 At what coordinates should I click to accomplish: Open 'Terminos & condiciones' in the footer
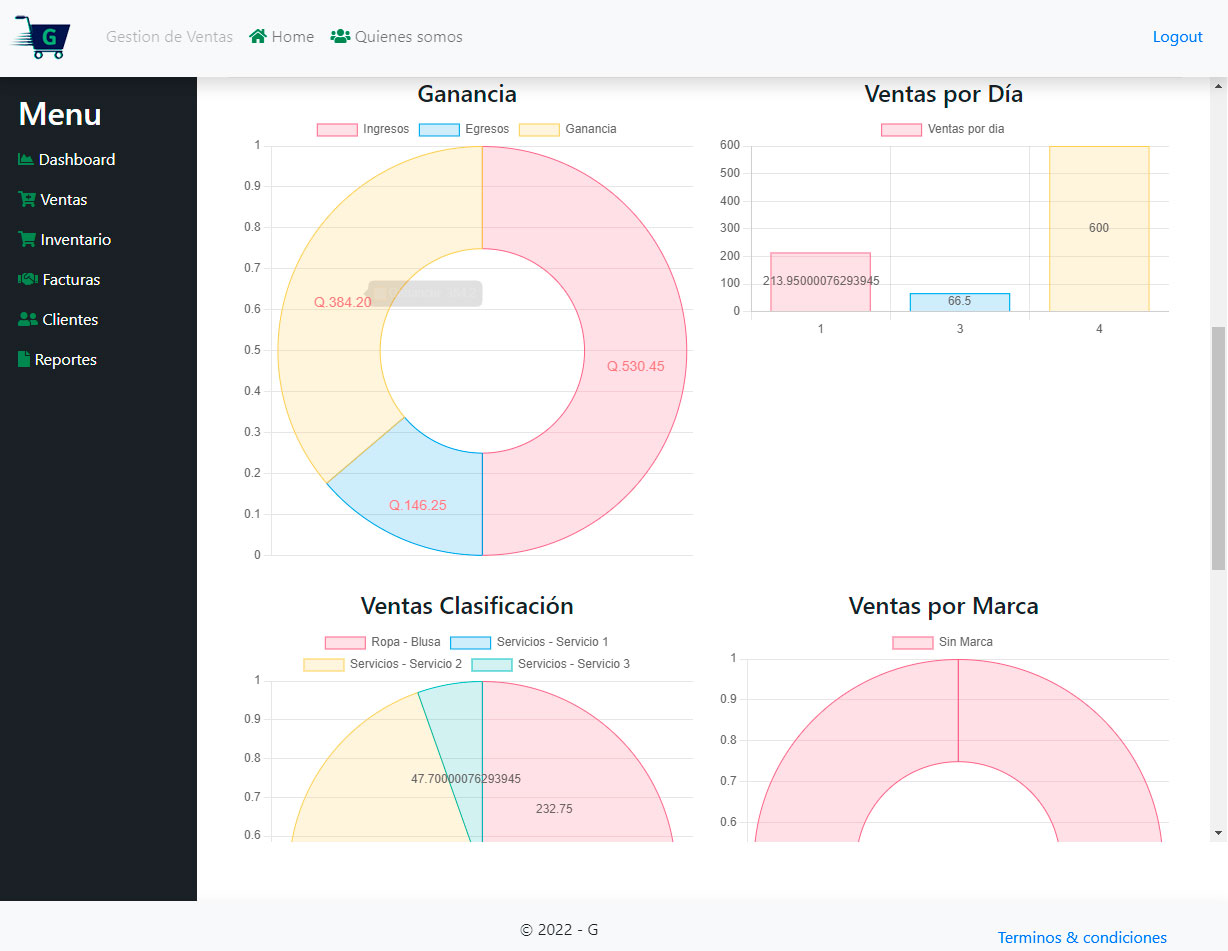click(1082, 938)
